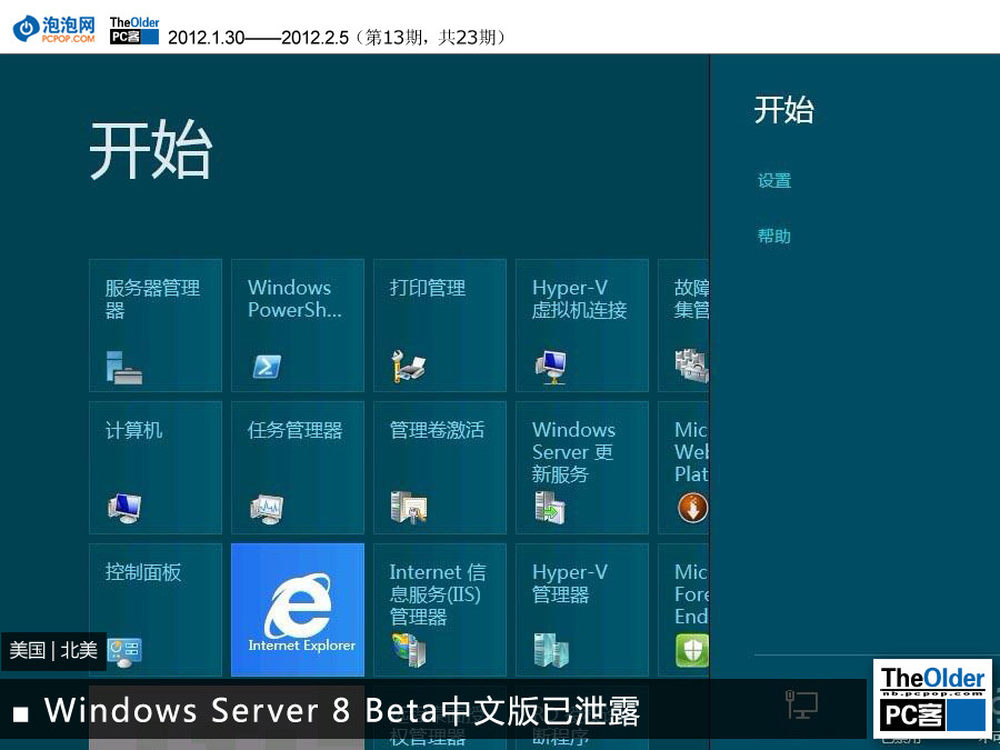The width and height of the screenshot is (1000, 750).
Task: Open Hyper-V 虚拟机连接 tile
Action: [581, 325]
